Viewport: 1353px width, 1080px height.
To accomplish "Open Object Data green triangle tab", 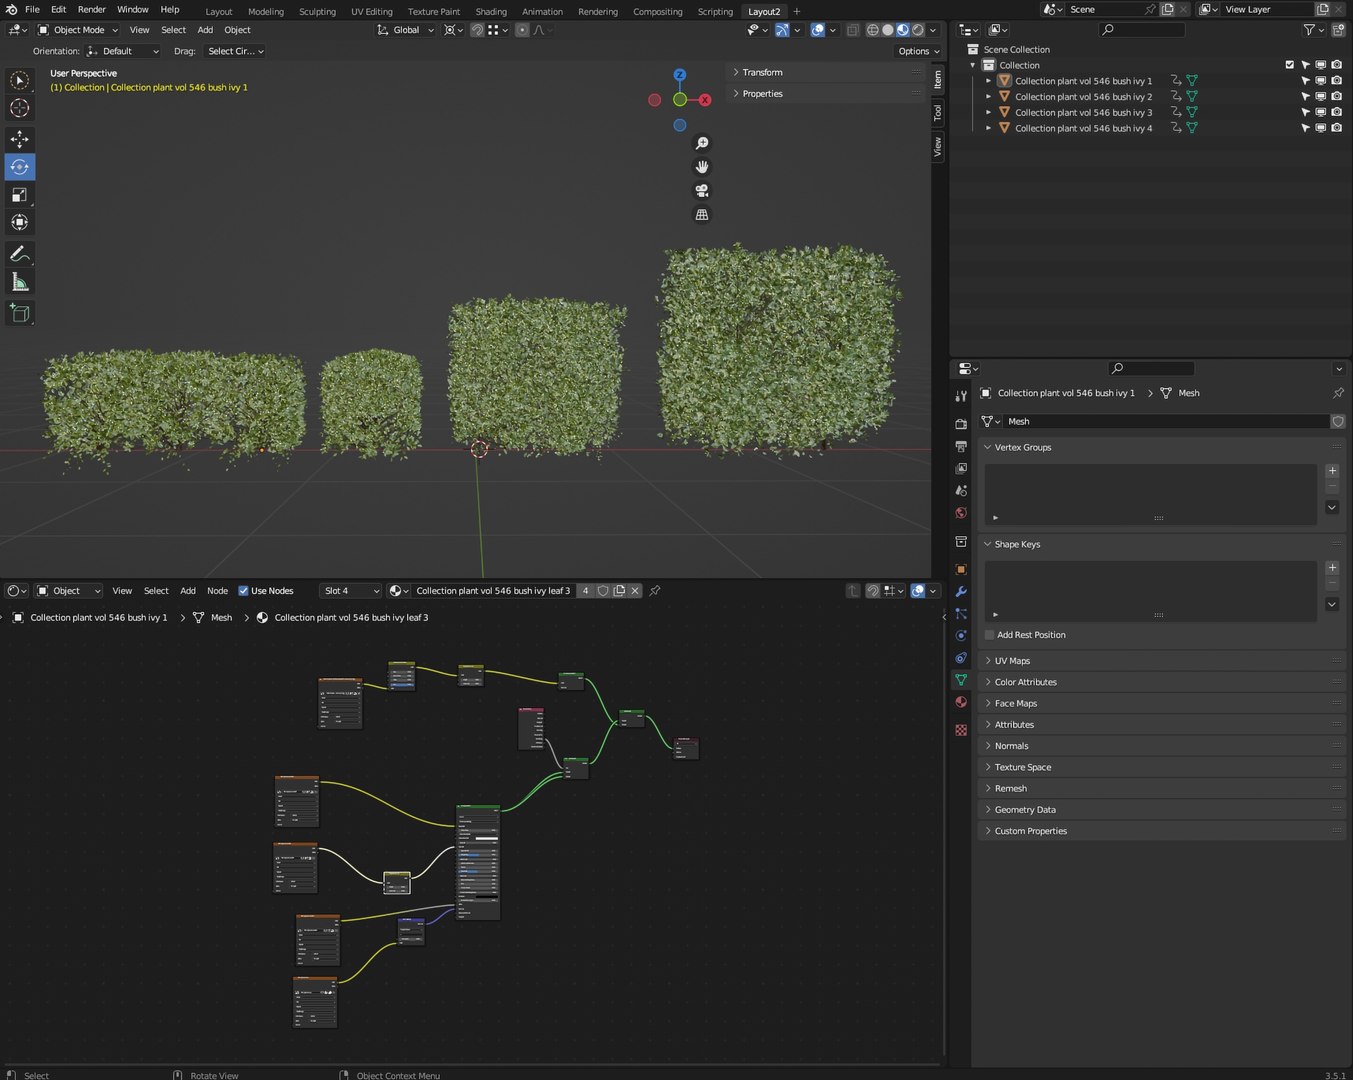I will tap(961, 680).
